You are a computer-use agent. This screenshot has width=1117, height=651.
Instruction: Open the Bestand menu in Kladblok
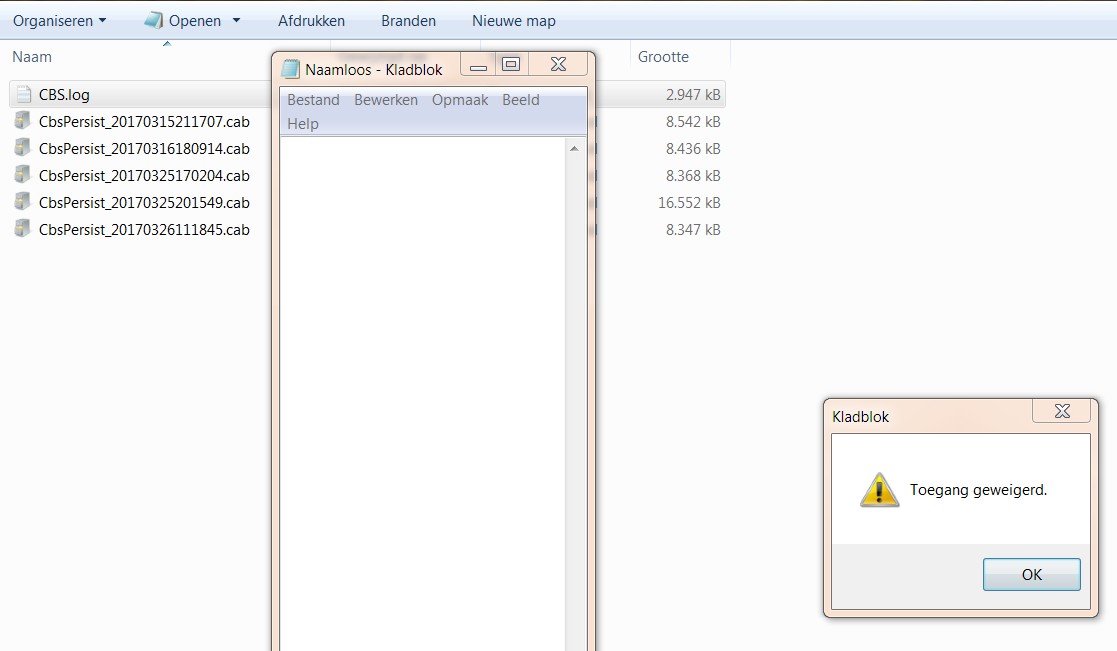(313, 100)
